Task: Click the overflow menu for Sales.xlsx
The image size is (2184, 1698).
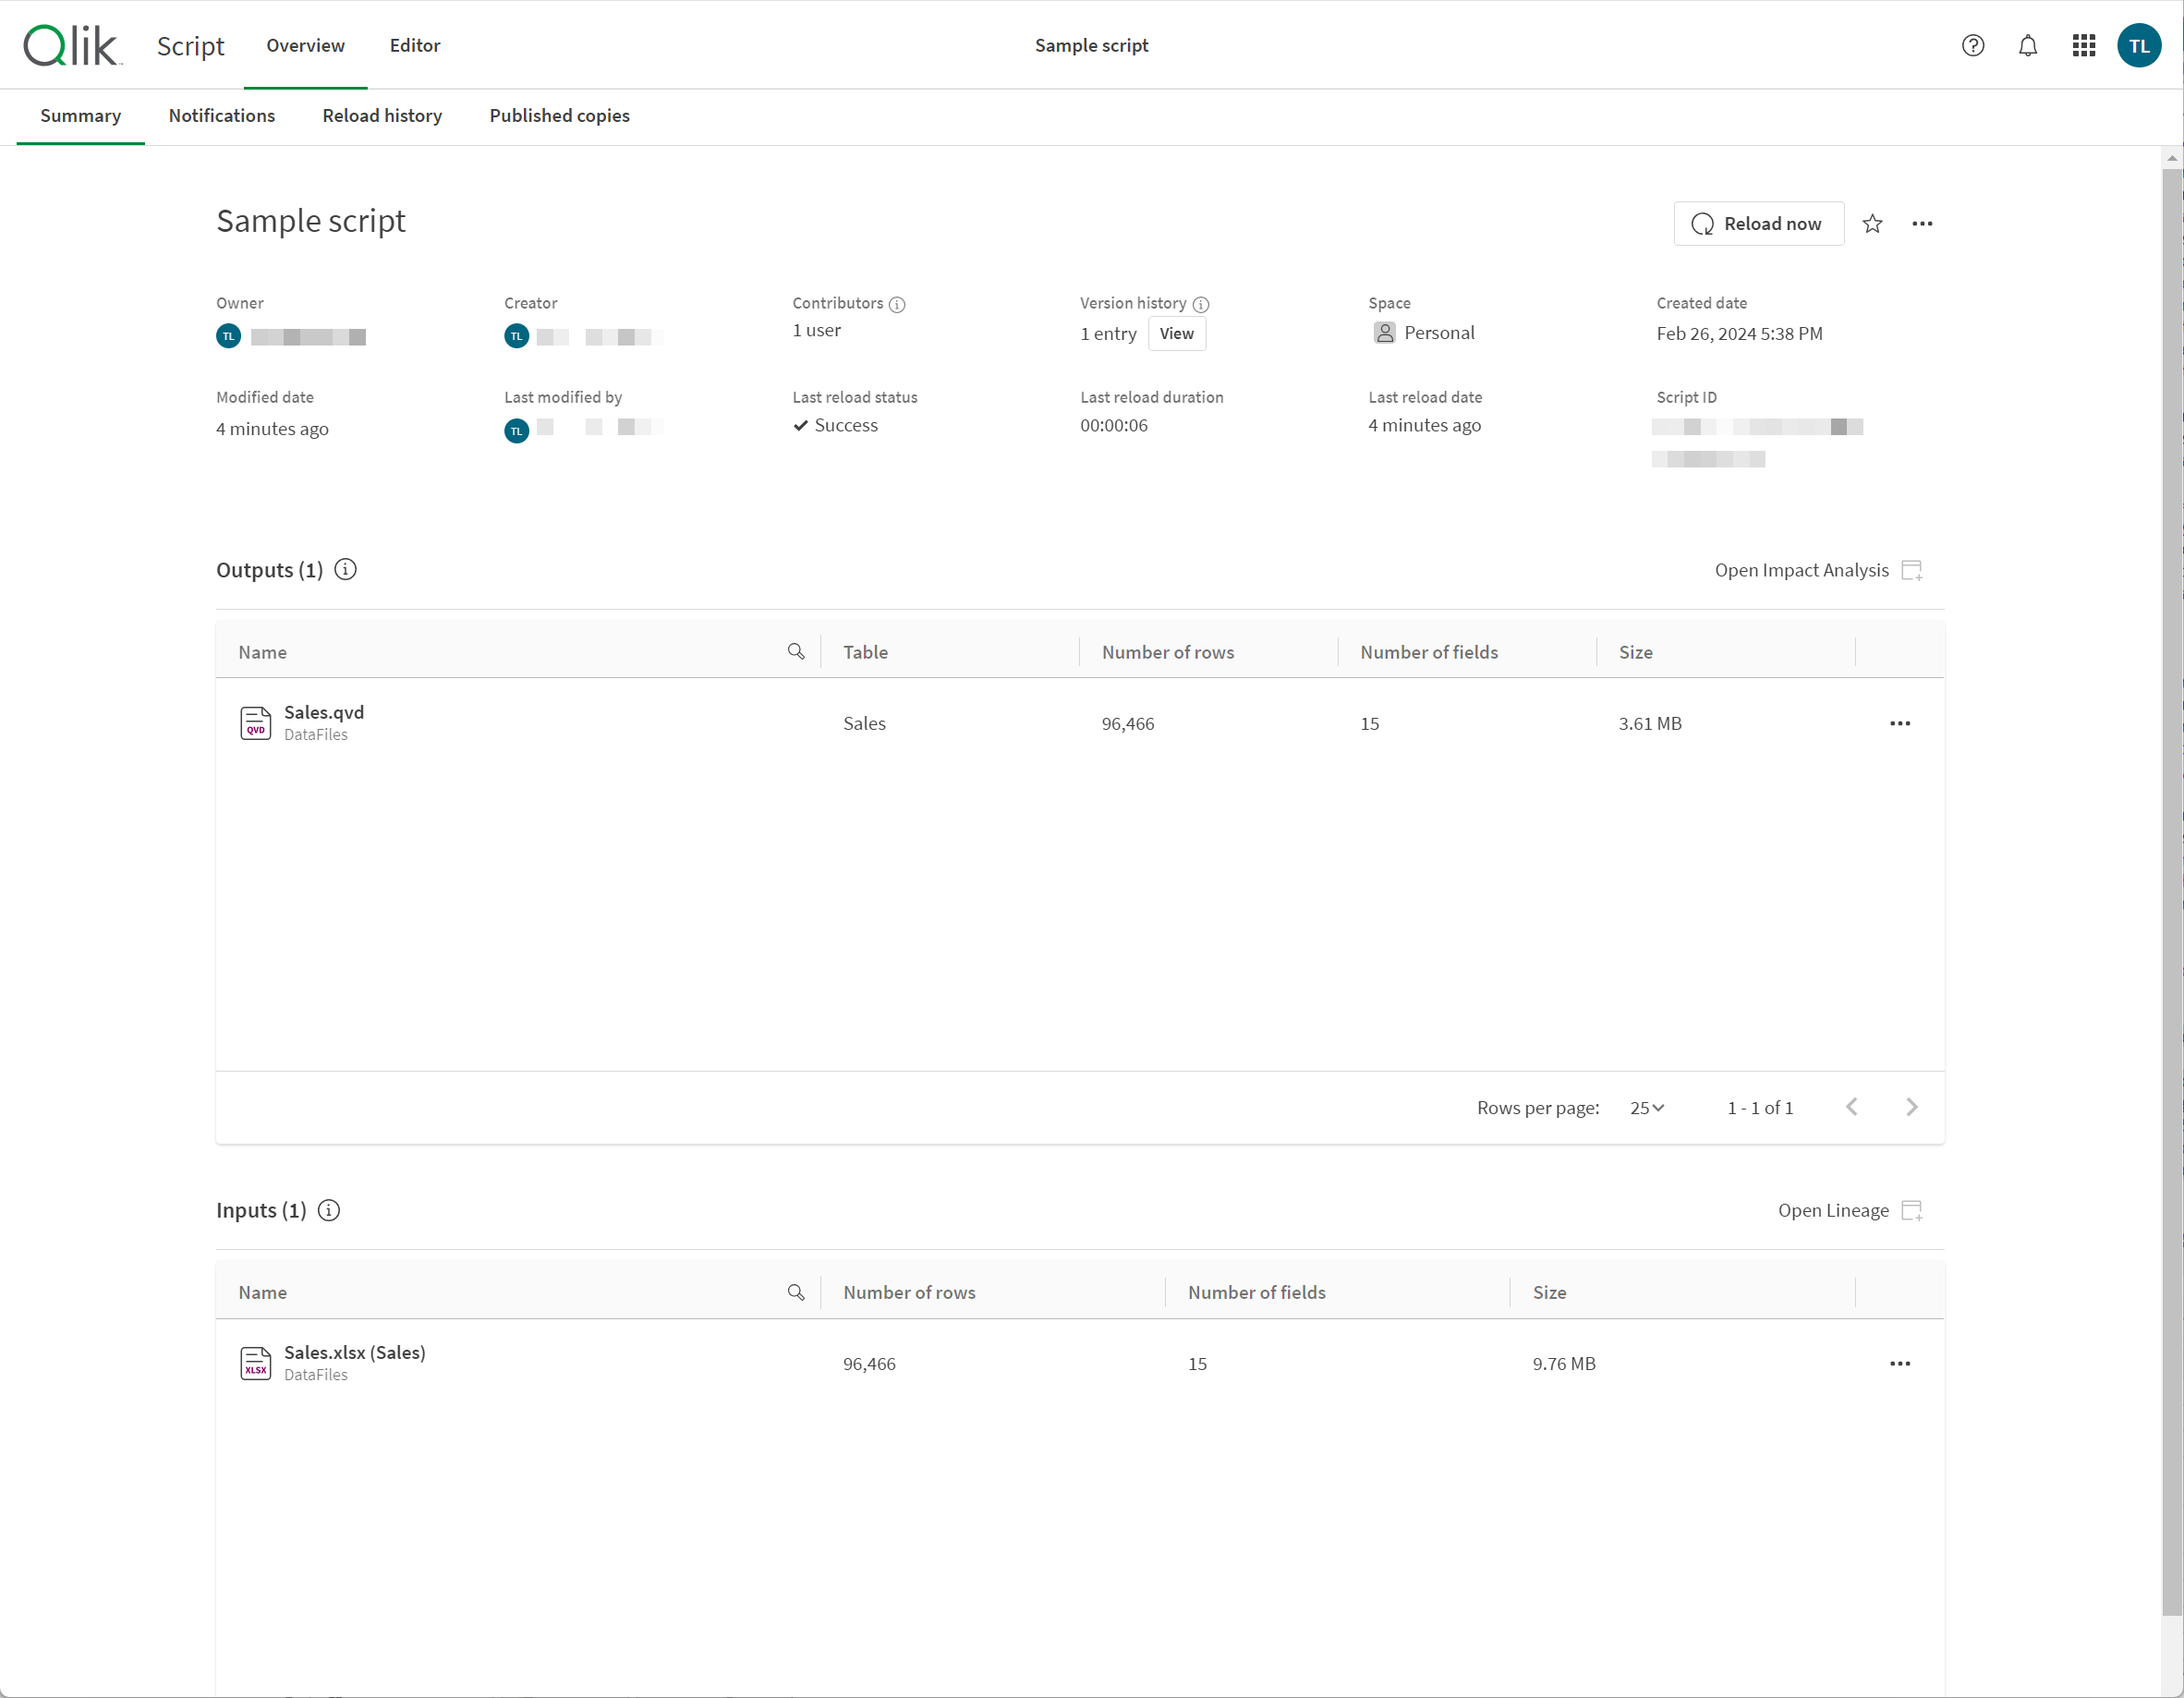Action: point(1900,1363)
